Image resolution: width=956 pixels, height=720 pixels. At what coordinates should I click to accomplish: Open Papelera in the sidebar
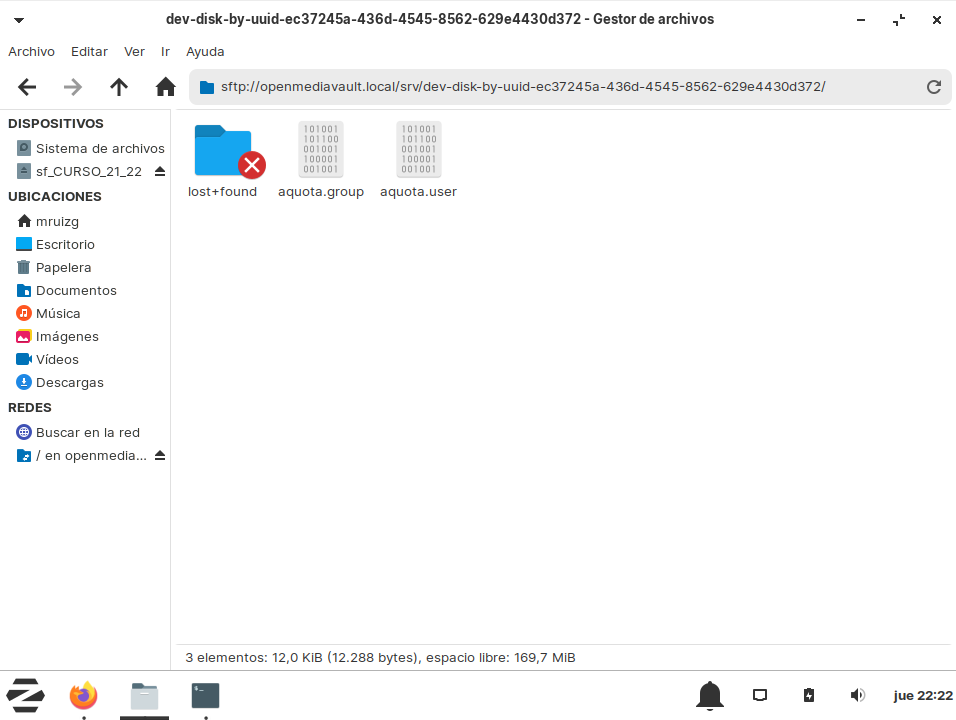(x=63, y=267)
